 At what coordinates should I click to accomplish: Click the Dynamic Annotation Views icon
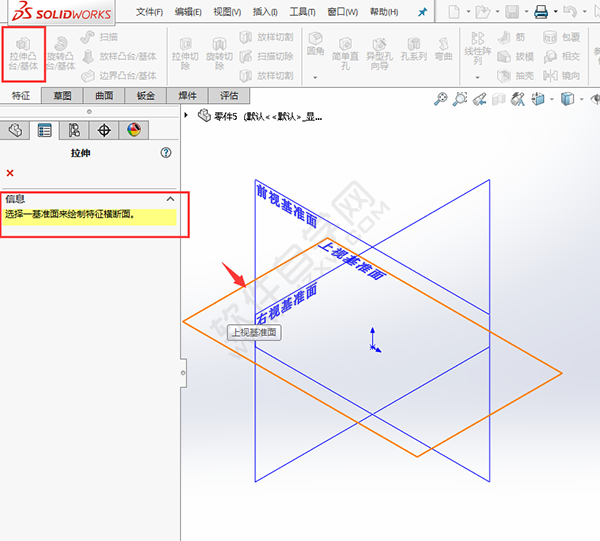(518, 99)
